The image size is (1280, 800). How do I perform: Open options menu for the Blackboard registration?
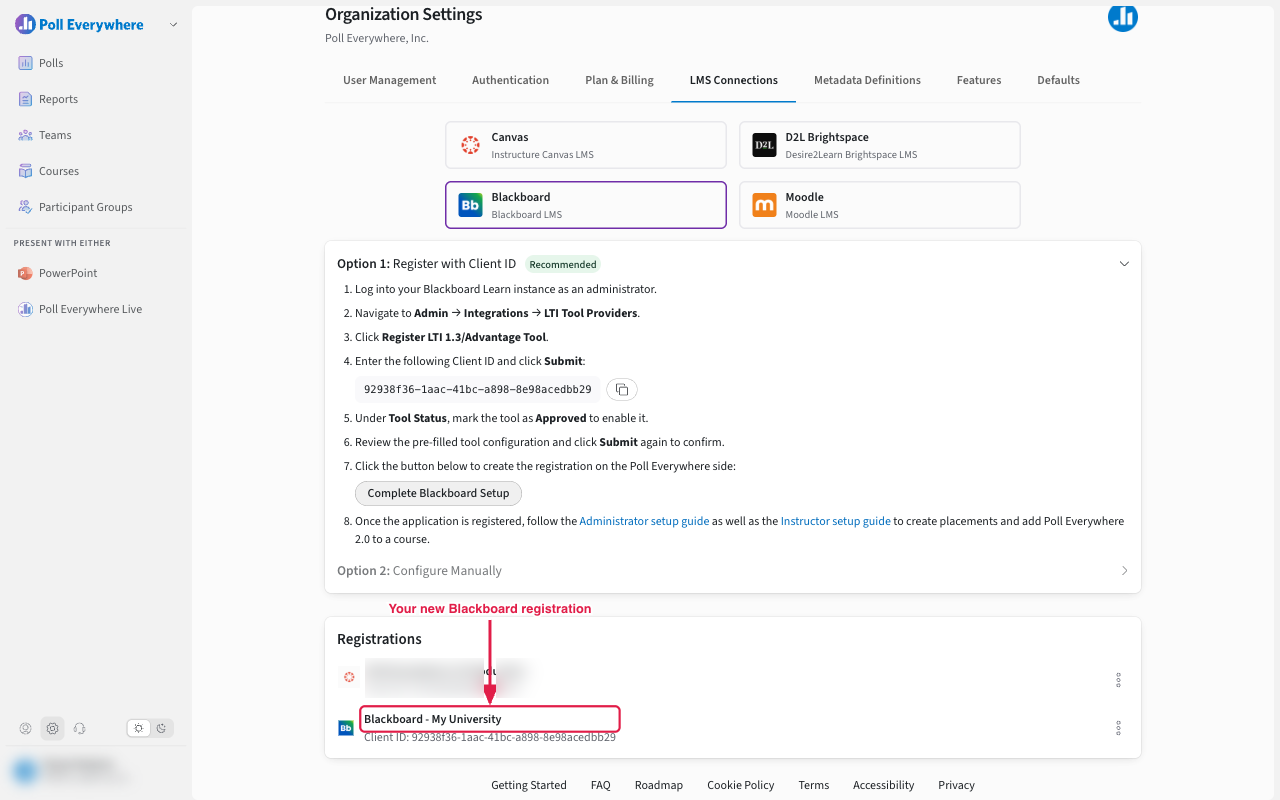[1118, 728]
